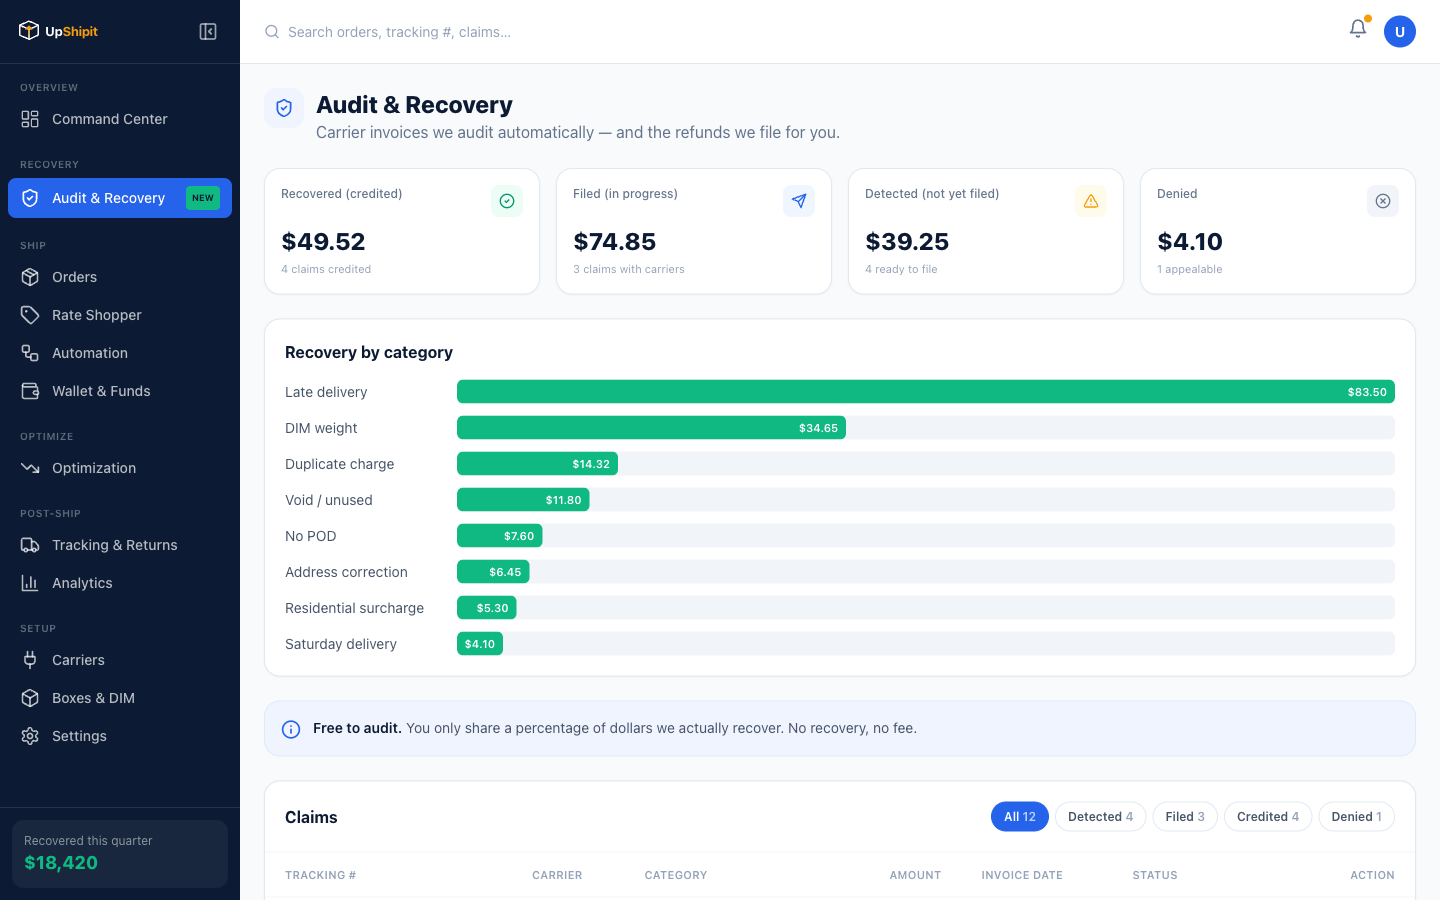Click the Denied x-circle icon
Viewport: 1440px width, 900px height.
tap(1383, 201)
